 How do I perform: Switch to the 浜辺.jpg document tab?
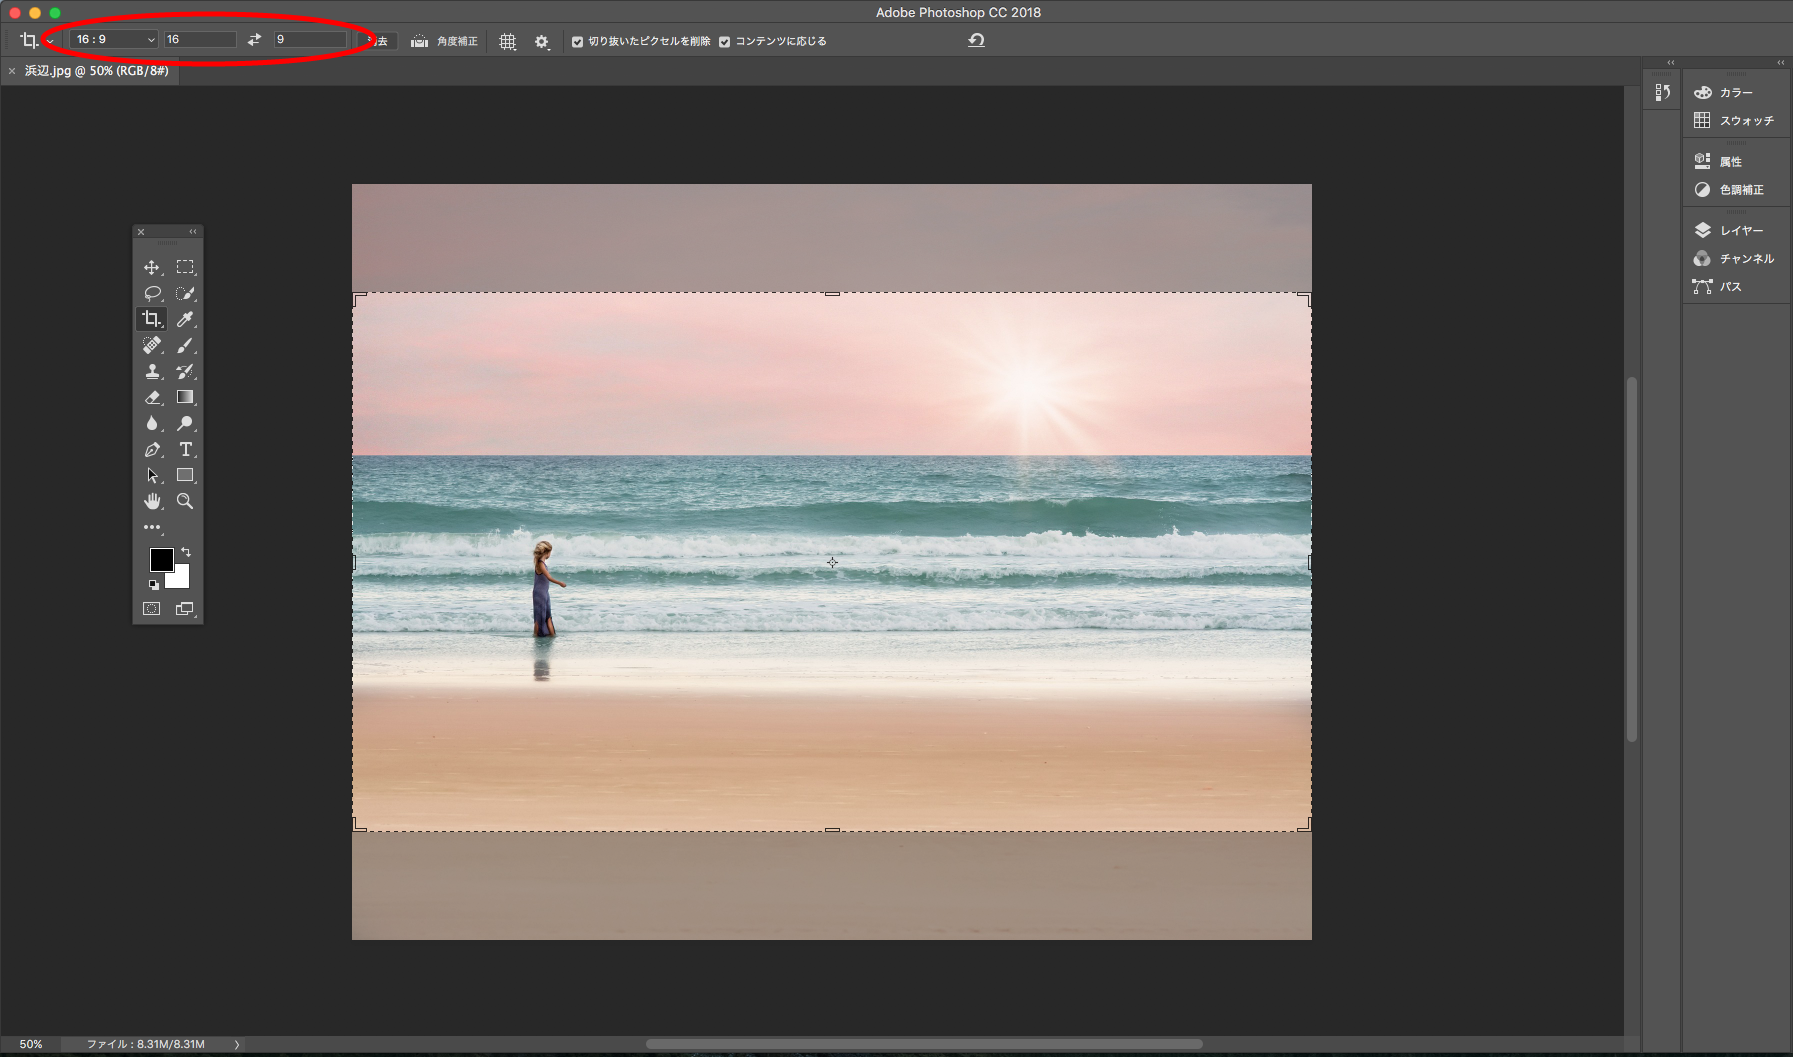(x=96, y=71)
